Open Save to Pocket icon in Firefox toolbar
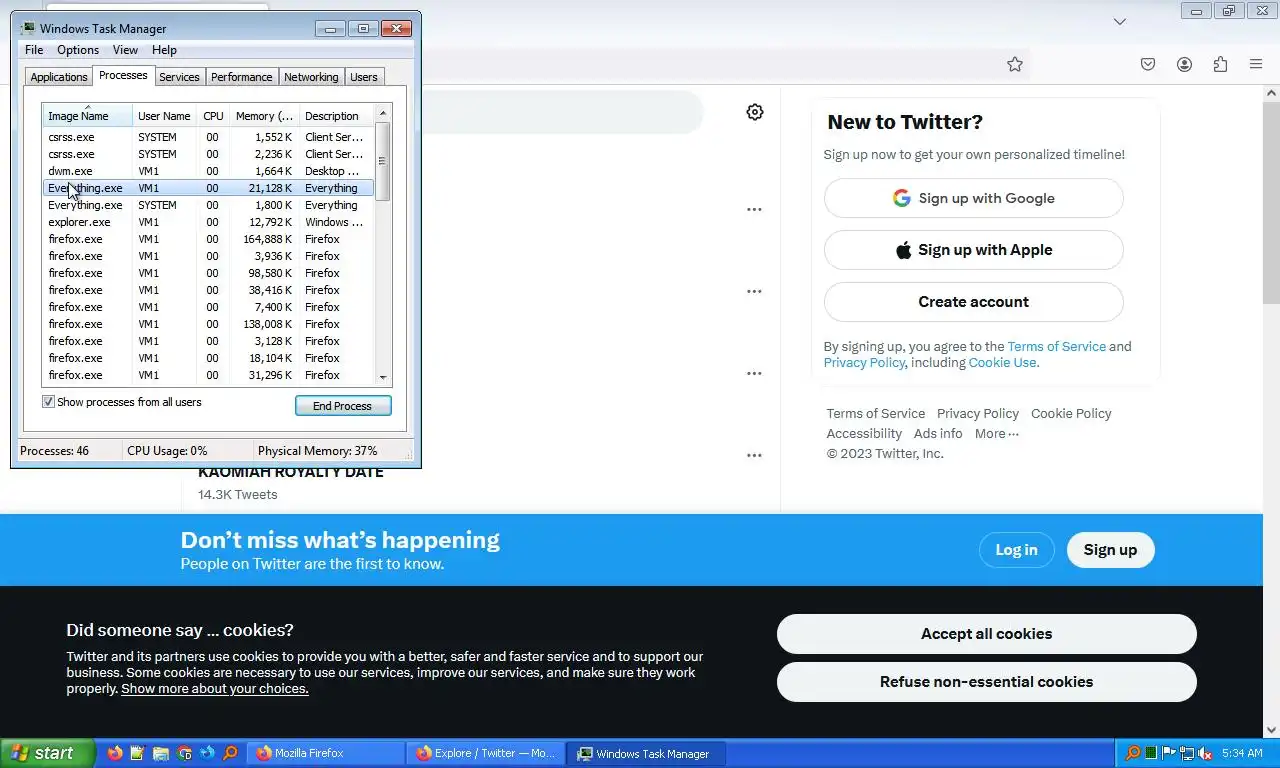Viewport: 1280px width, 768px height. point(1148,64)
